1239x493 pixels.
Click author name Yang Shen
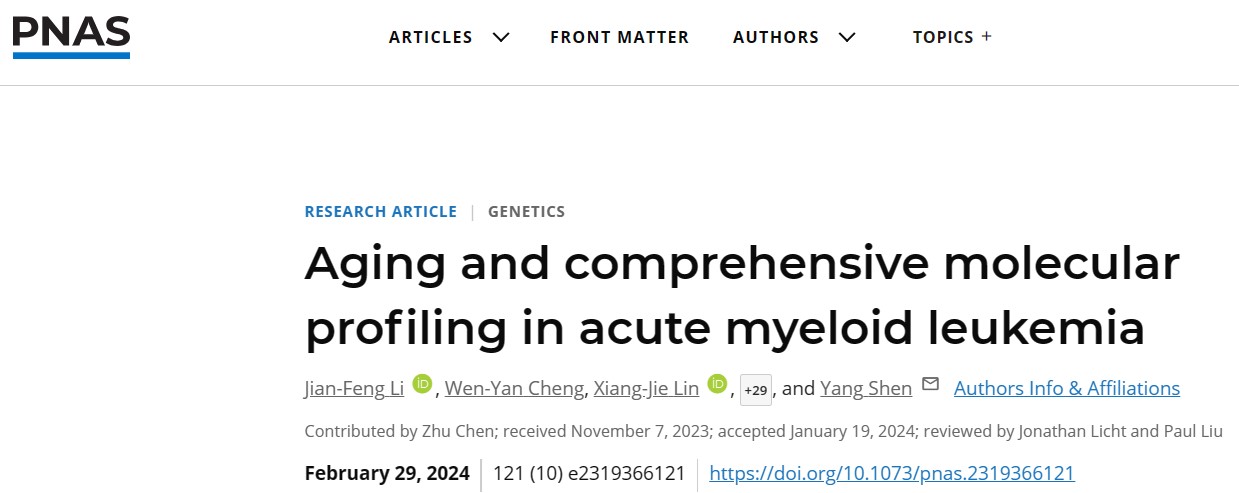coord(865,388)
